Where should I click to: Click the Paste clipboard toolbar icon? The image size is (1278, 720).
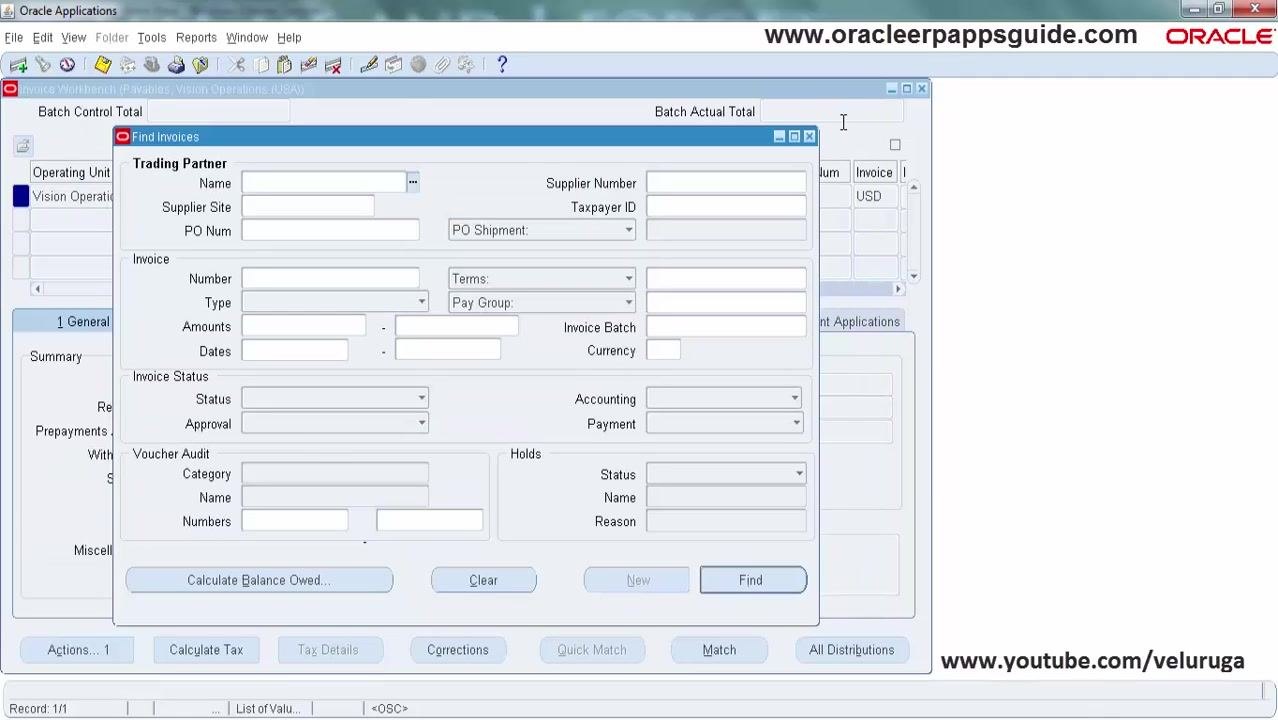[x=284, y=65]
